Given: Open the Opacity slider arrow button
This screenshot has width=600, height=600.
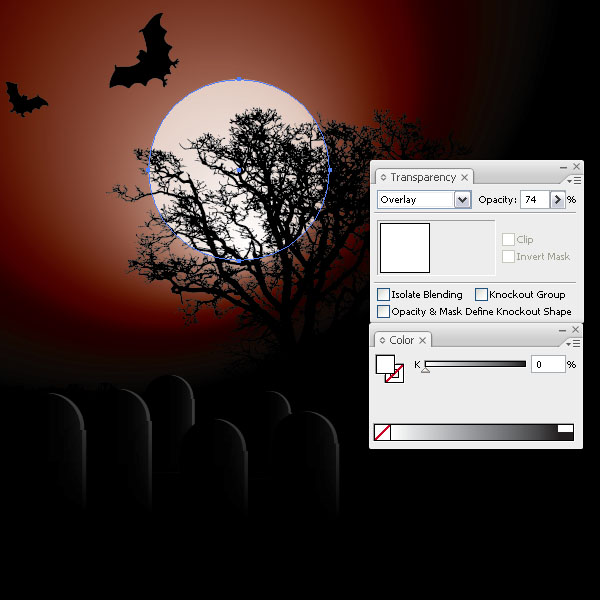Looking at the screenshot, I should click(558, 199).
